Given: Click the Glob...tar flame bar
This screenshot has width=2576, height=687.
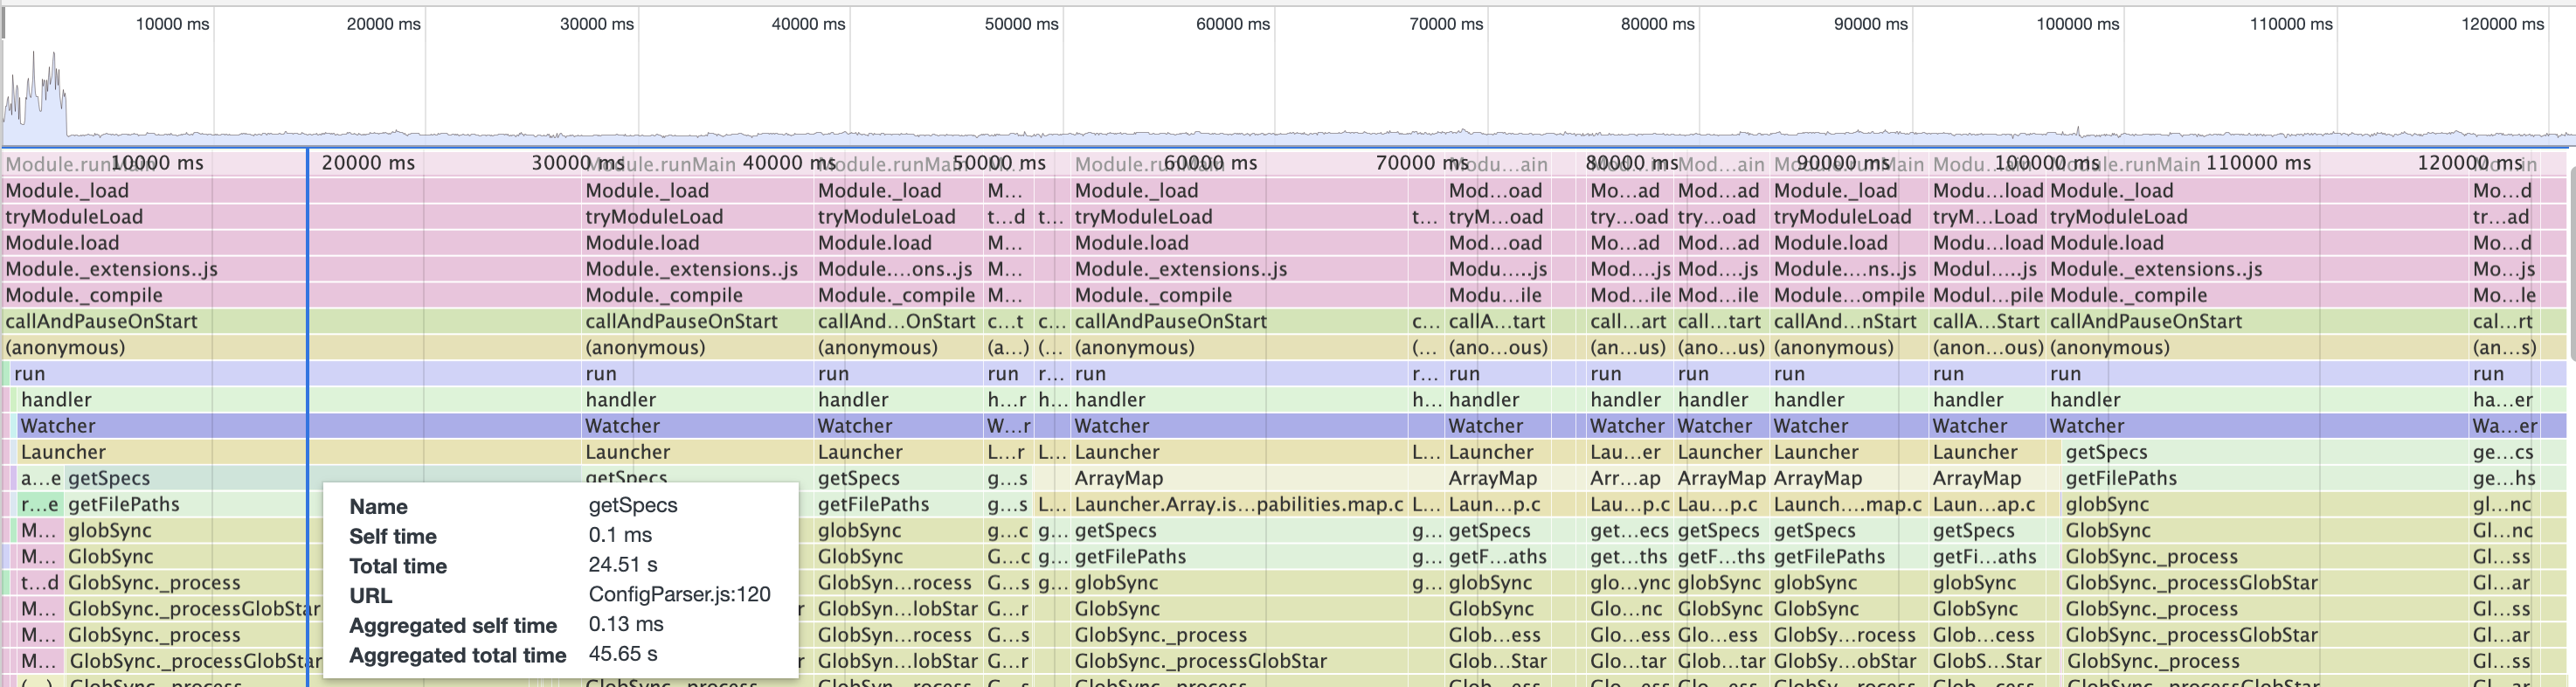Looking at the screenshot, I should coord(1721,661).
